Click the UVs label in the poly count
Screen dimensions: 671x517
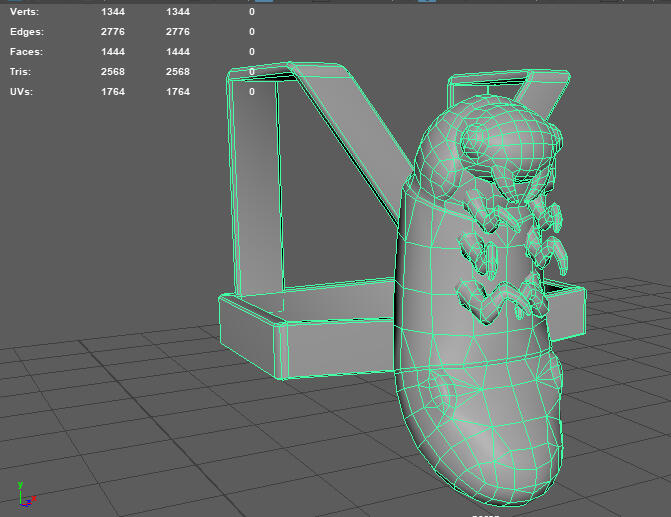pyautogui.click(x=21, y=92)
